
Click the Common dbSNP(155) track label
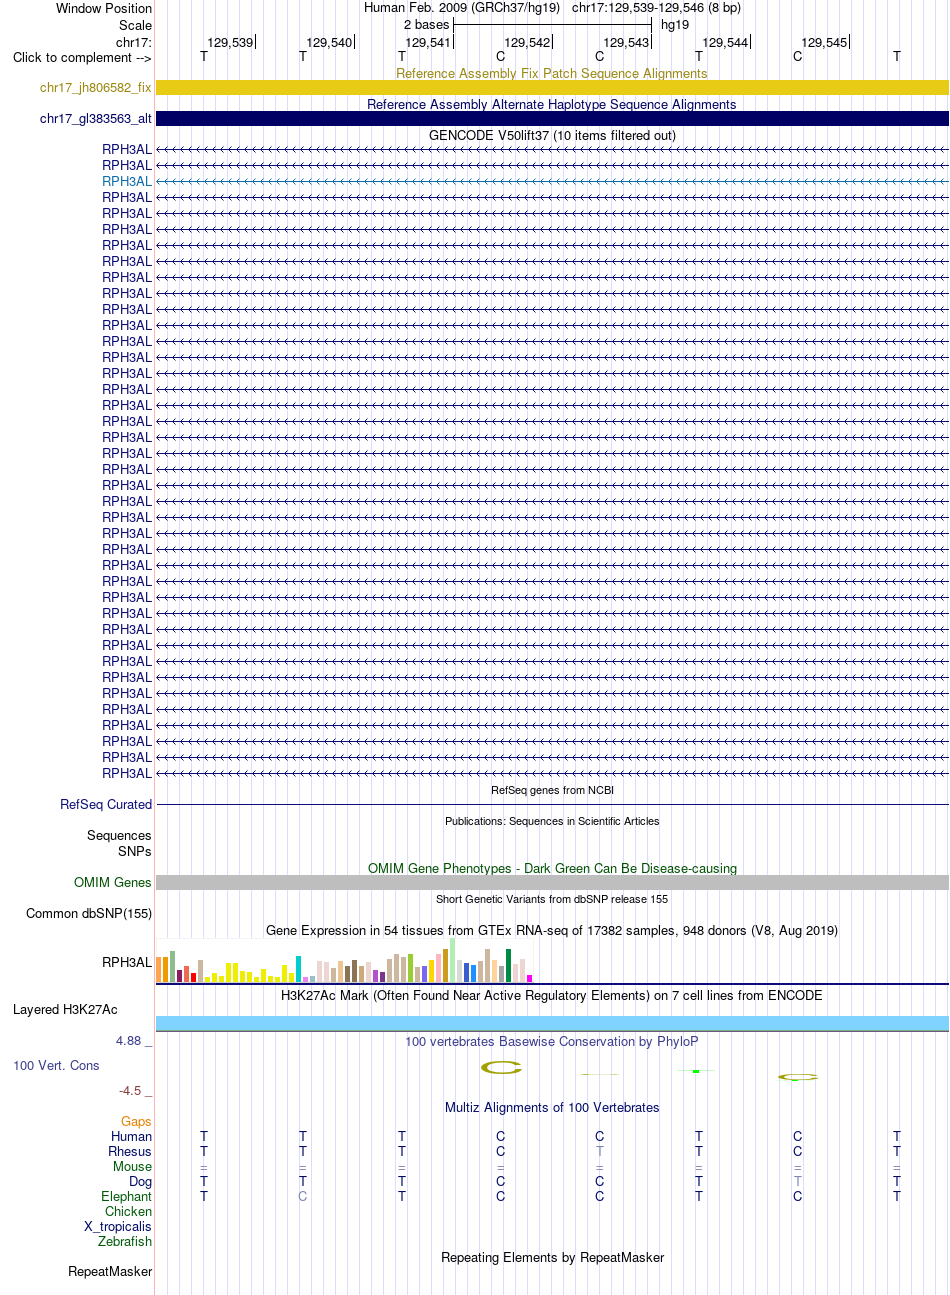point(89,914)
